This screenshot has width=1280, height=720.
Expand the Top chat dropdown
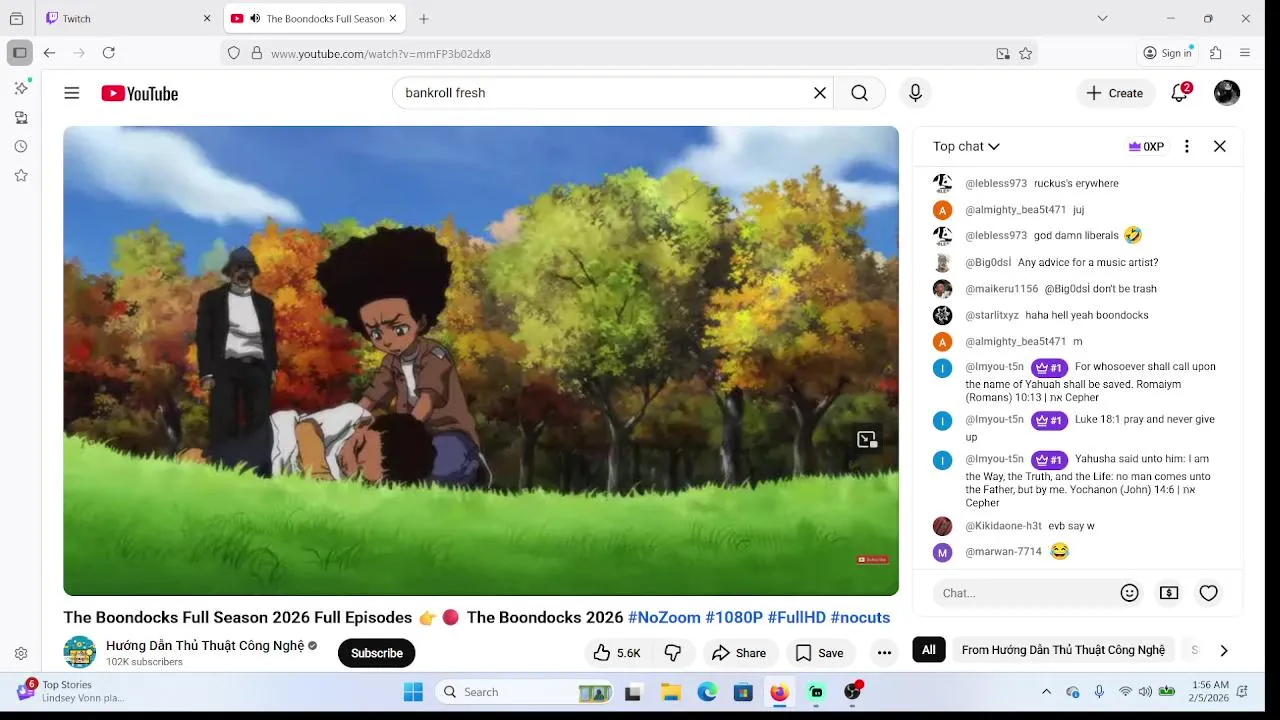point(966,146)
